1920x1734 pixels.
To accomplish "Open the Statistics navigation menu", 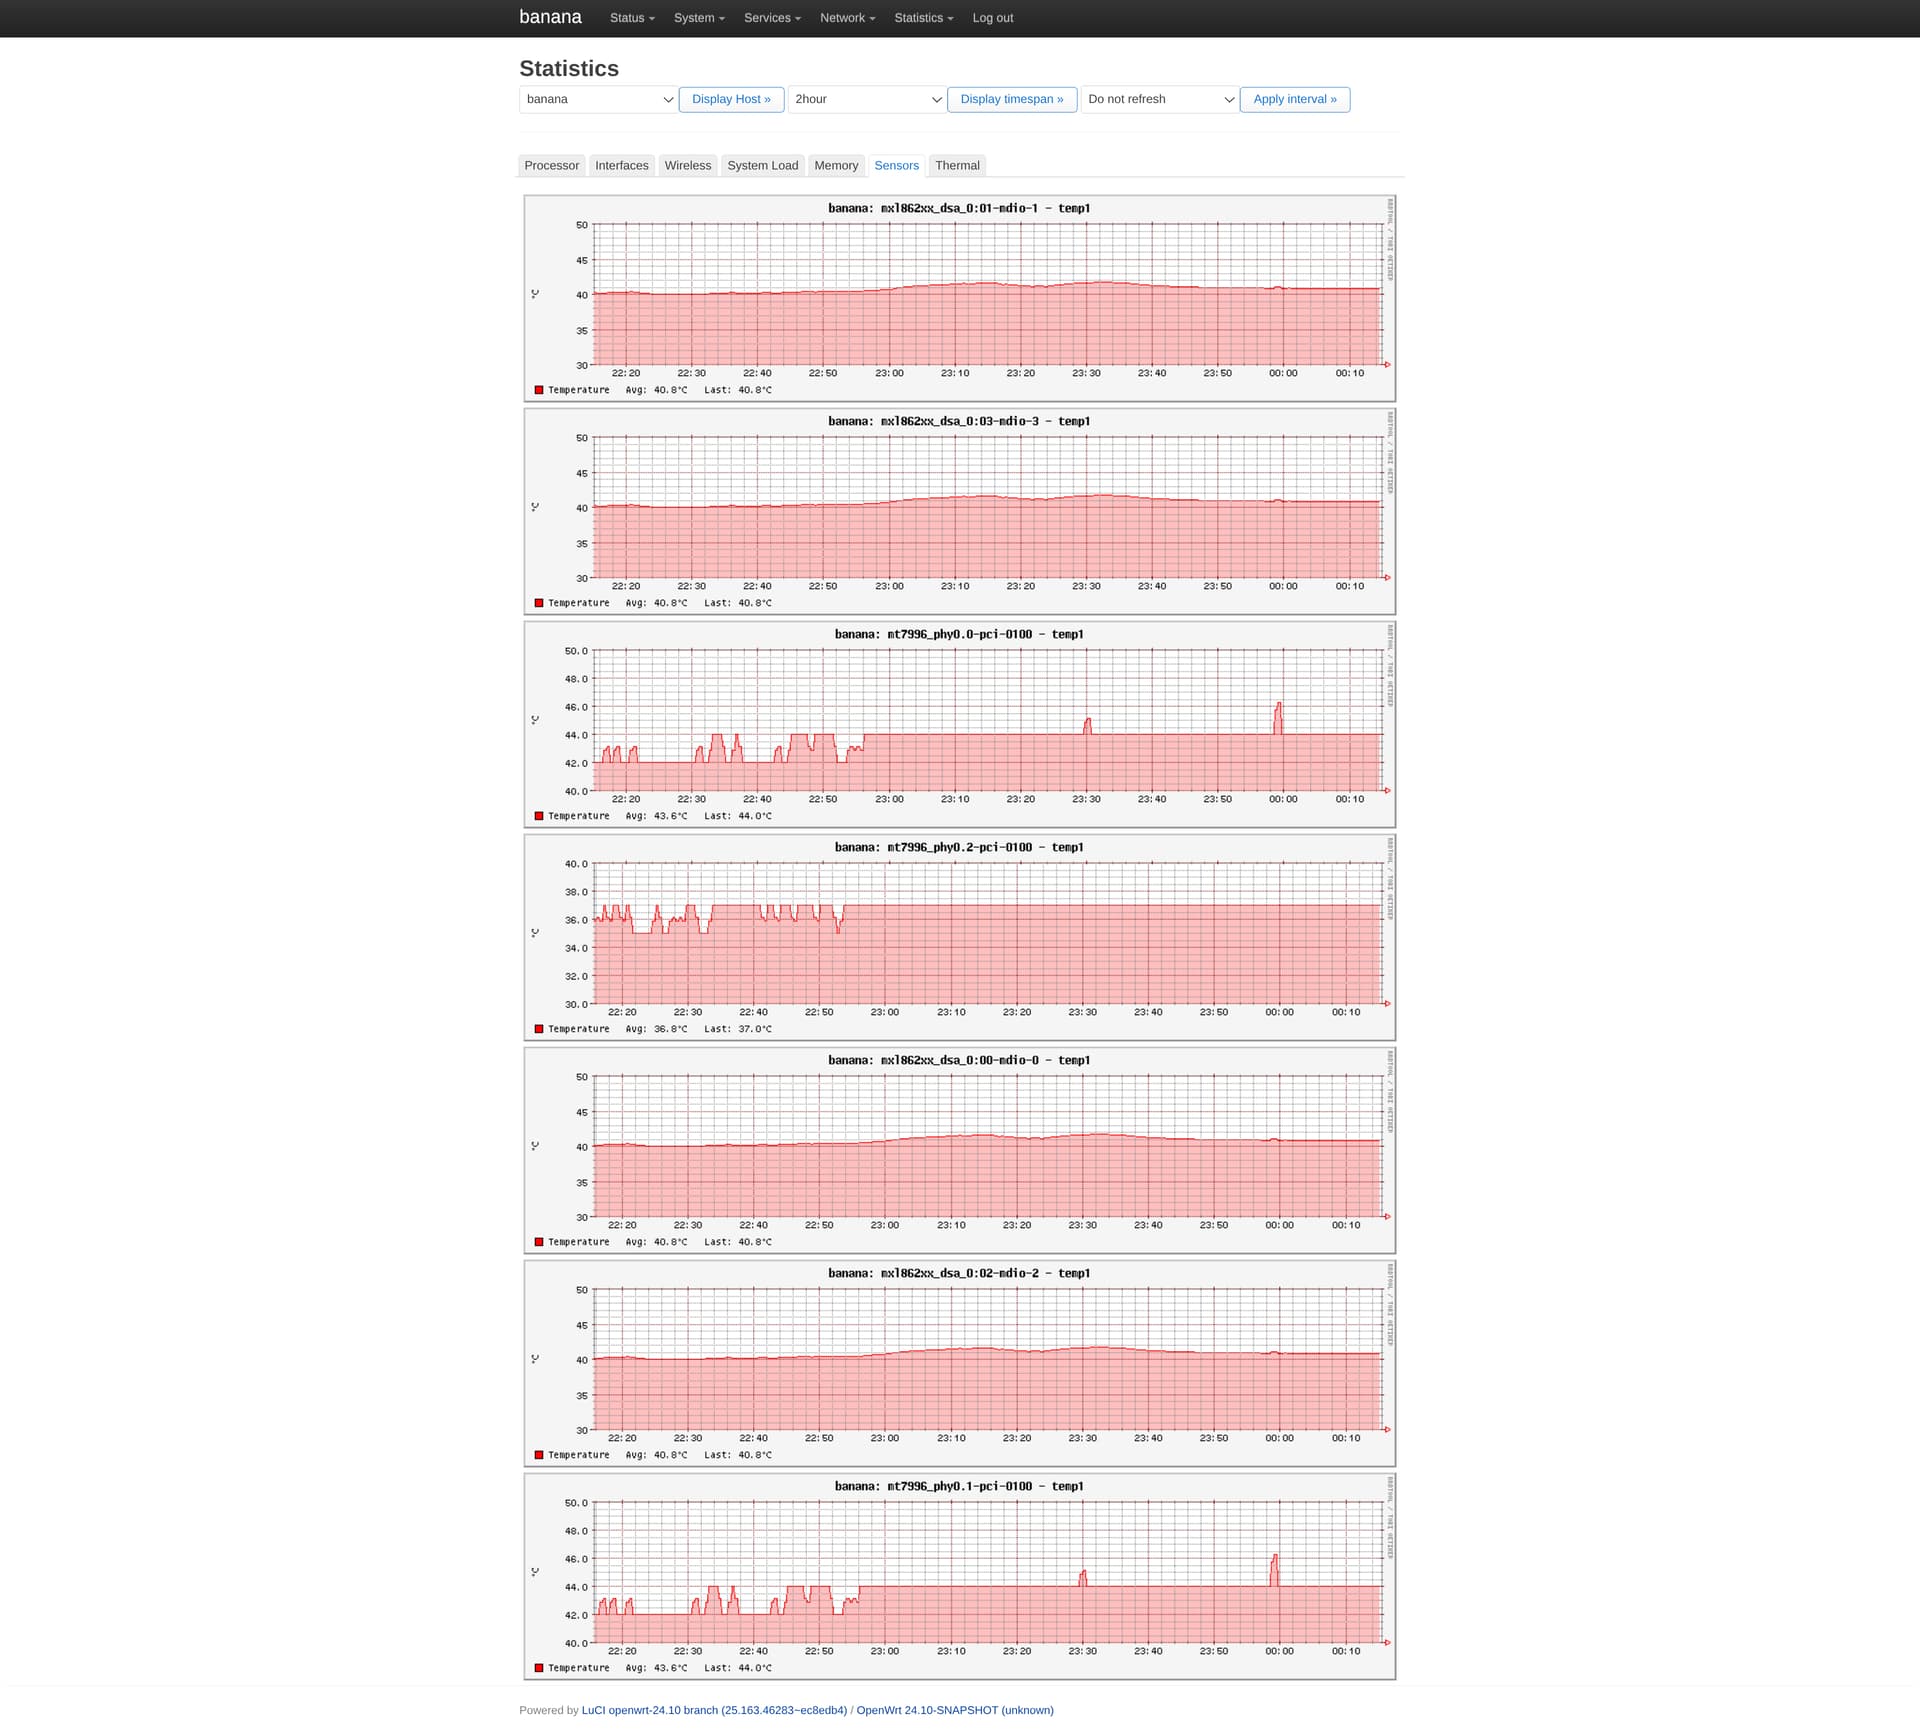I will [923, 18].
